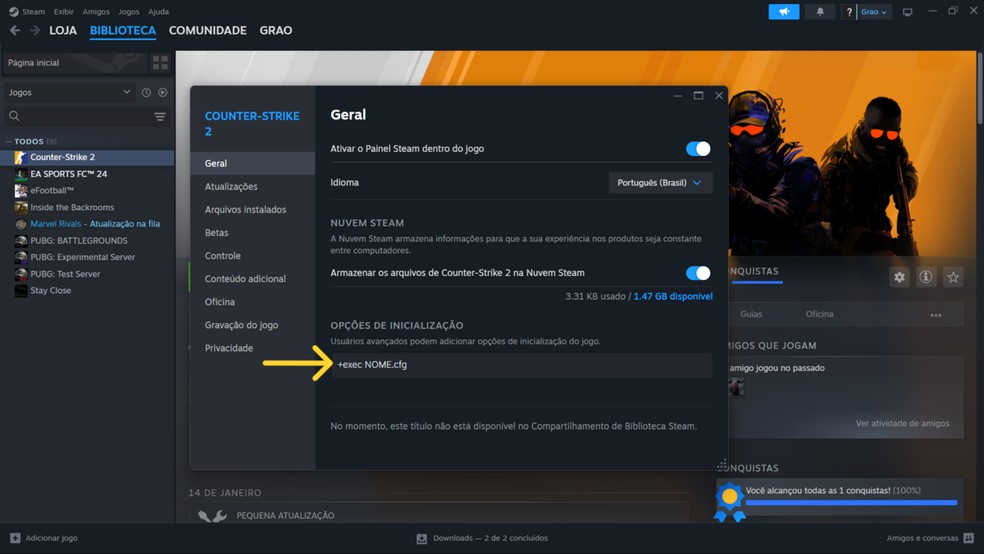Open the announcements megaphone icon
The width and height of the screenshot is (984, 554).
click(x=784, y=12)
